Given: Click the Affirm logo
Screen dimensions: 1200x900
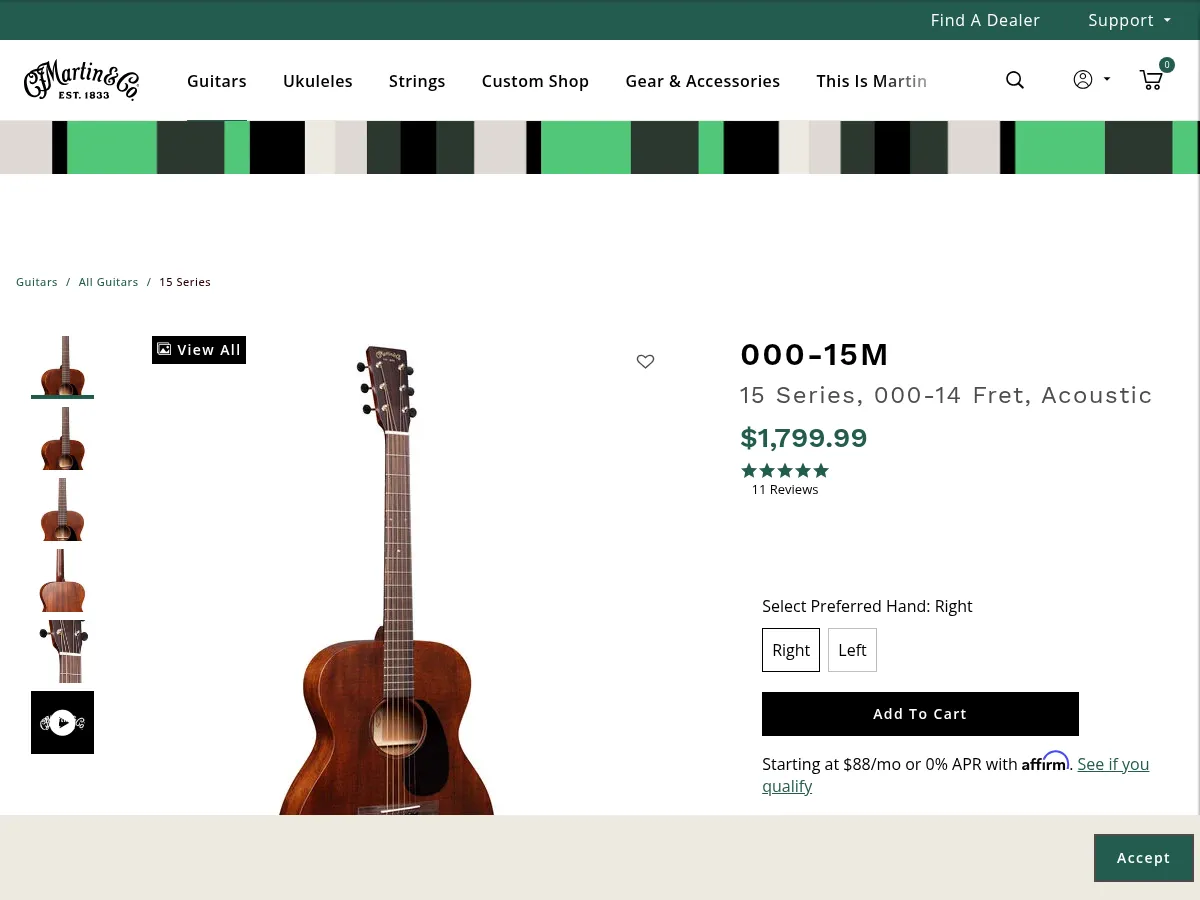Looking at the screenshot, I should pos(1045,762).
